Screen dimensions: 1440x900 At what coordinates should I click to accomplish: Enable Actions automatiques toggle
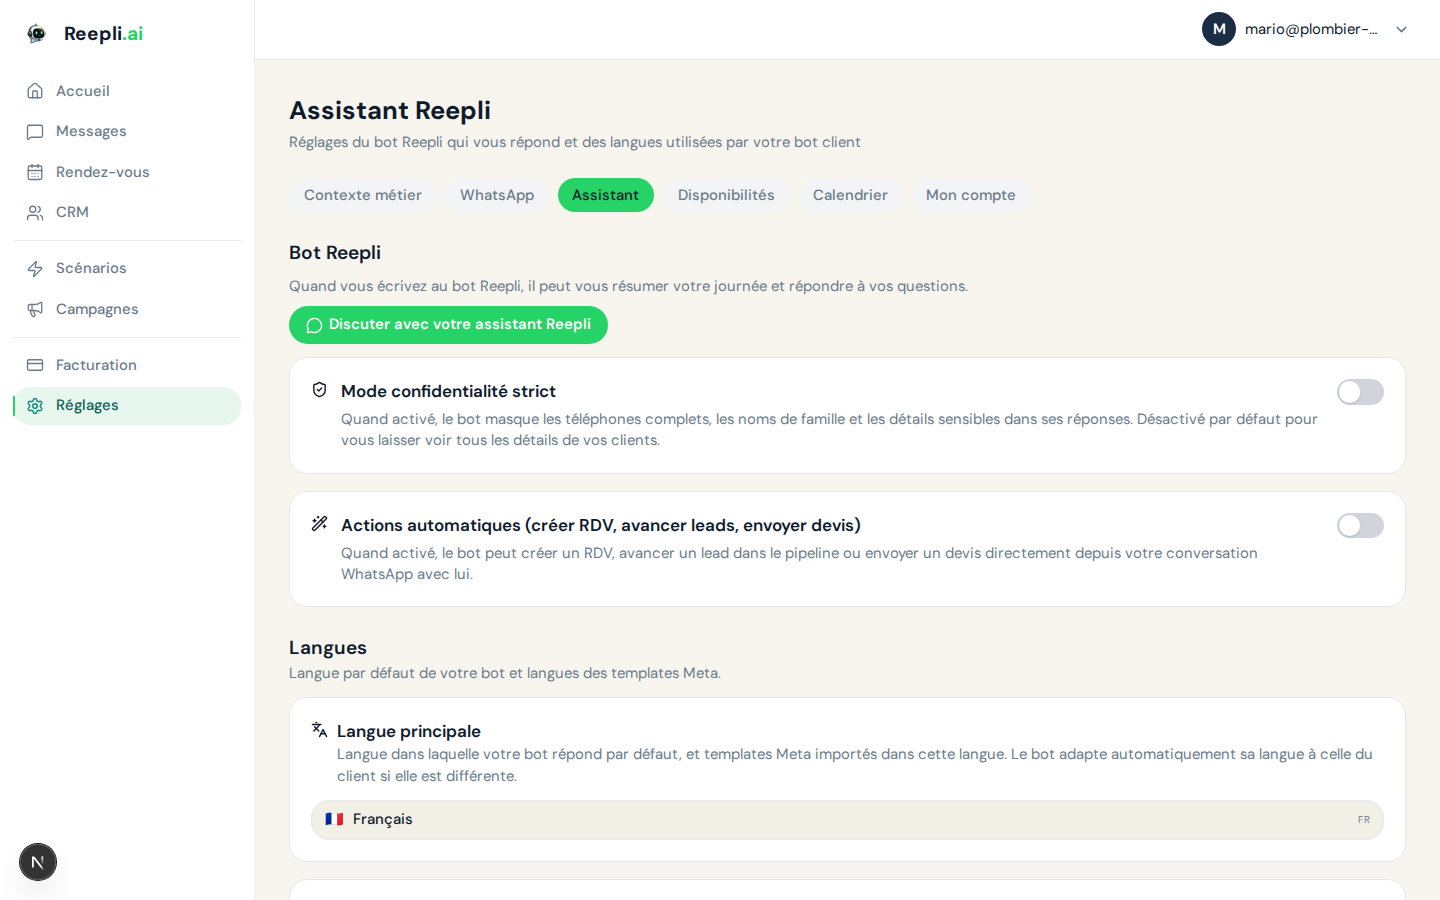point(1360,526)
